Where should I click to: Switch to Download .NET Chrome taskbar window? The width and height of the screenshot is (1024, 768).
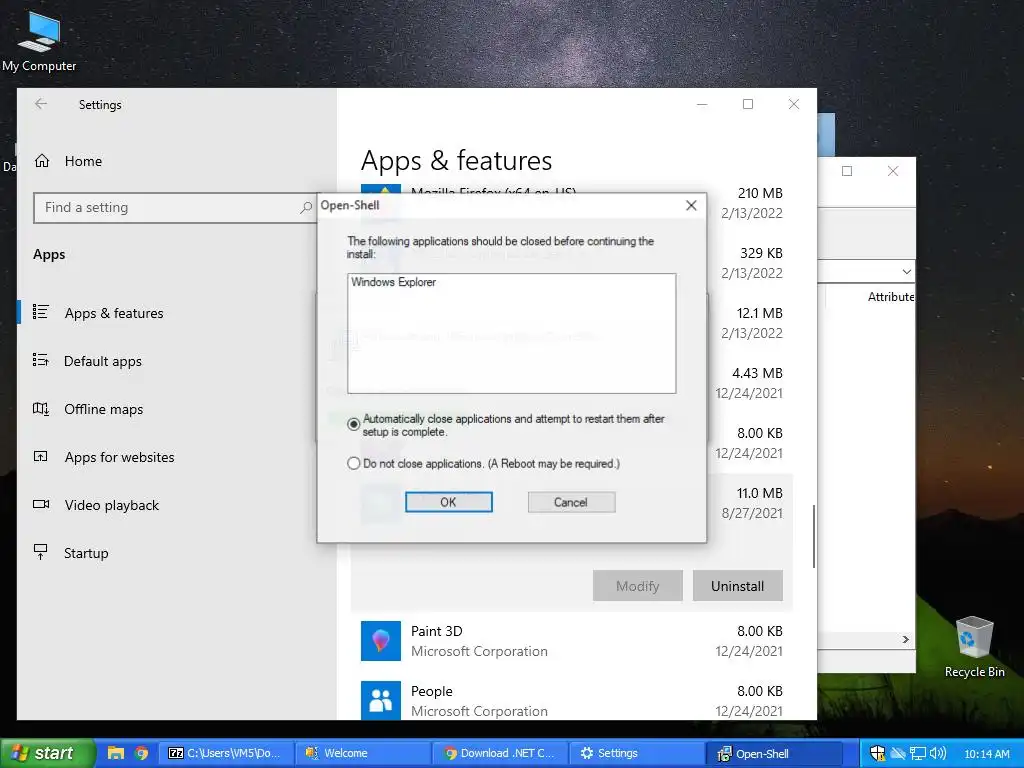click(500, 753)
